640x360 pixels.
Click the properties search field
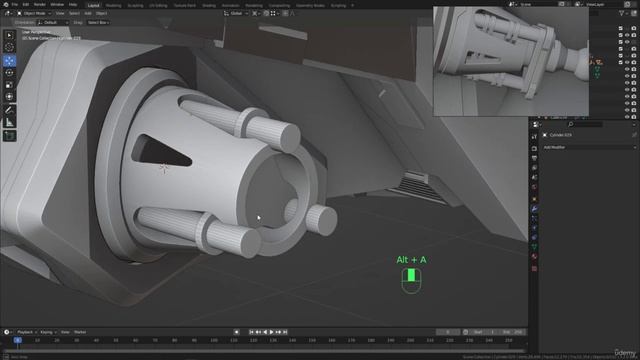coord(584,124)
